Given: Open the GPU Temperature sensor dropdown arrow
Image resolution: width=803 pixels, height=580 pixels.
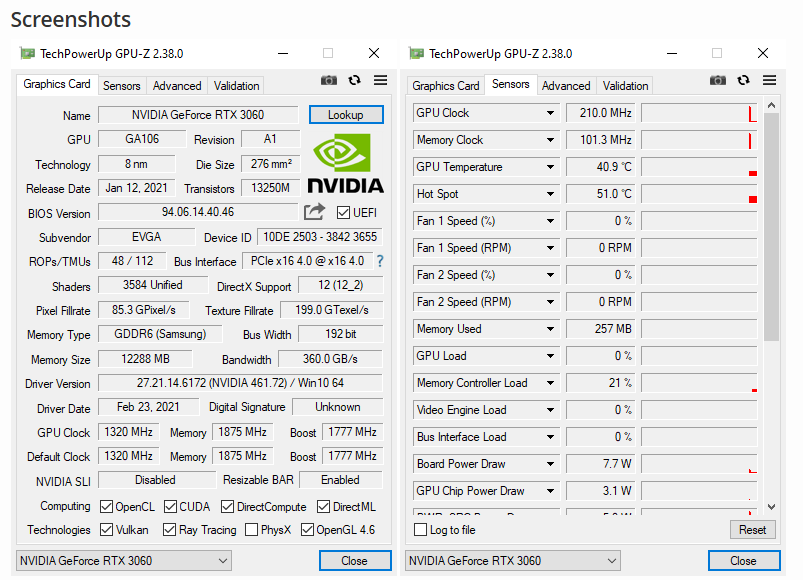Looking at the screenshot, I should coord(550,167).
